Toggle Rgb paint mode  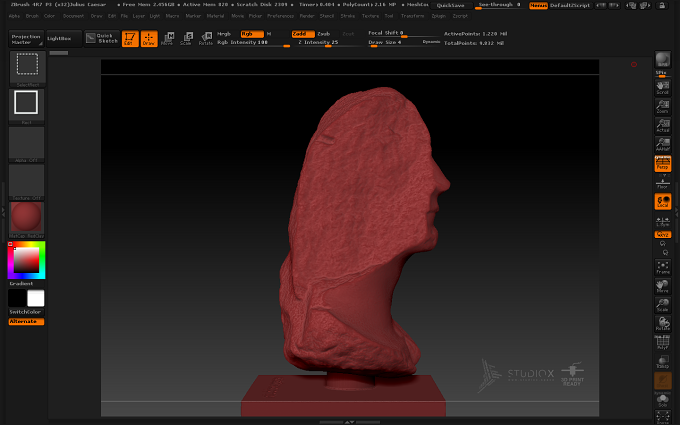coord(252,34)
